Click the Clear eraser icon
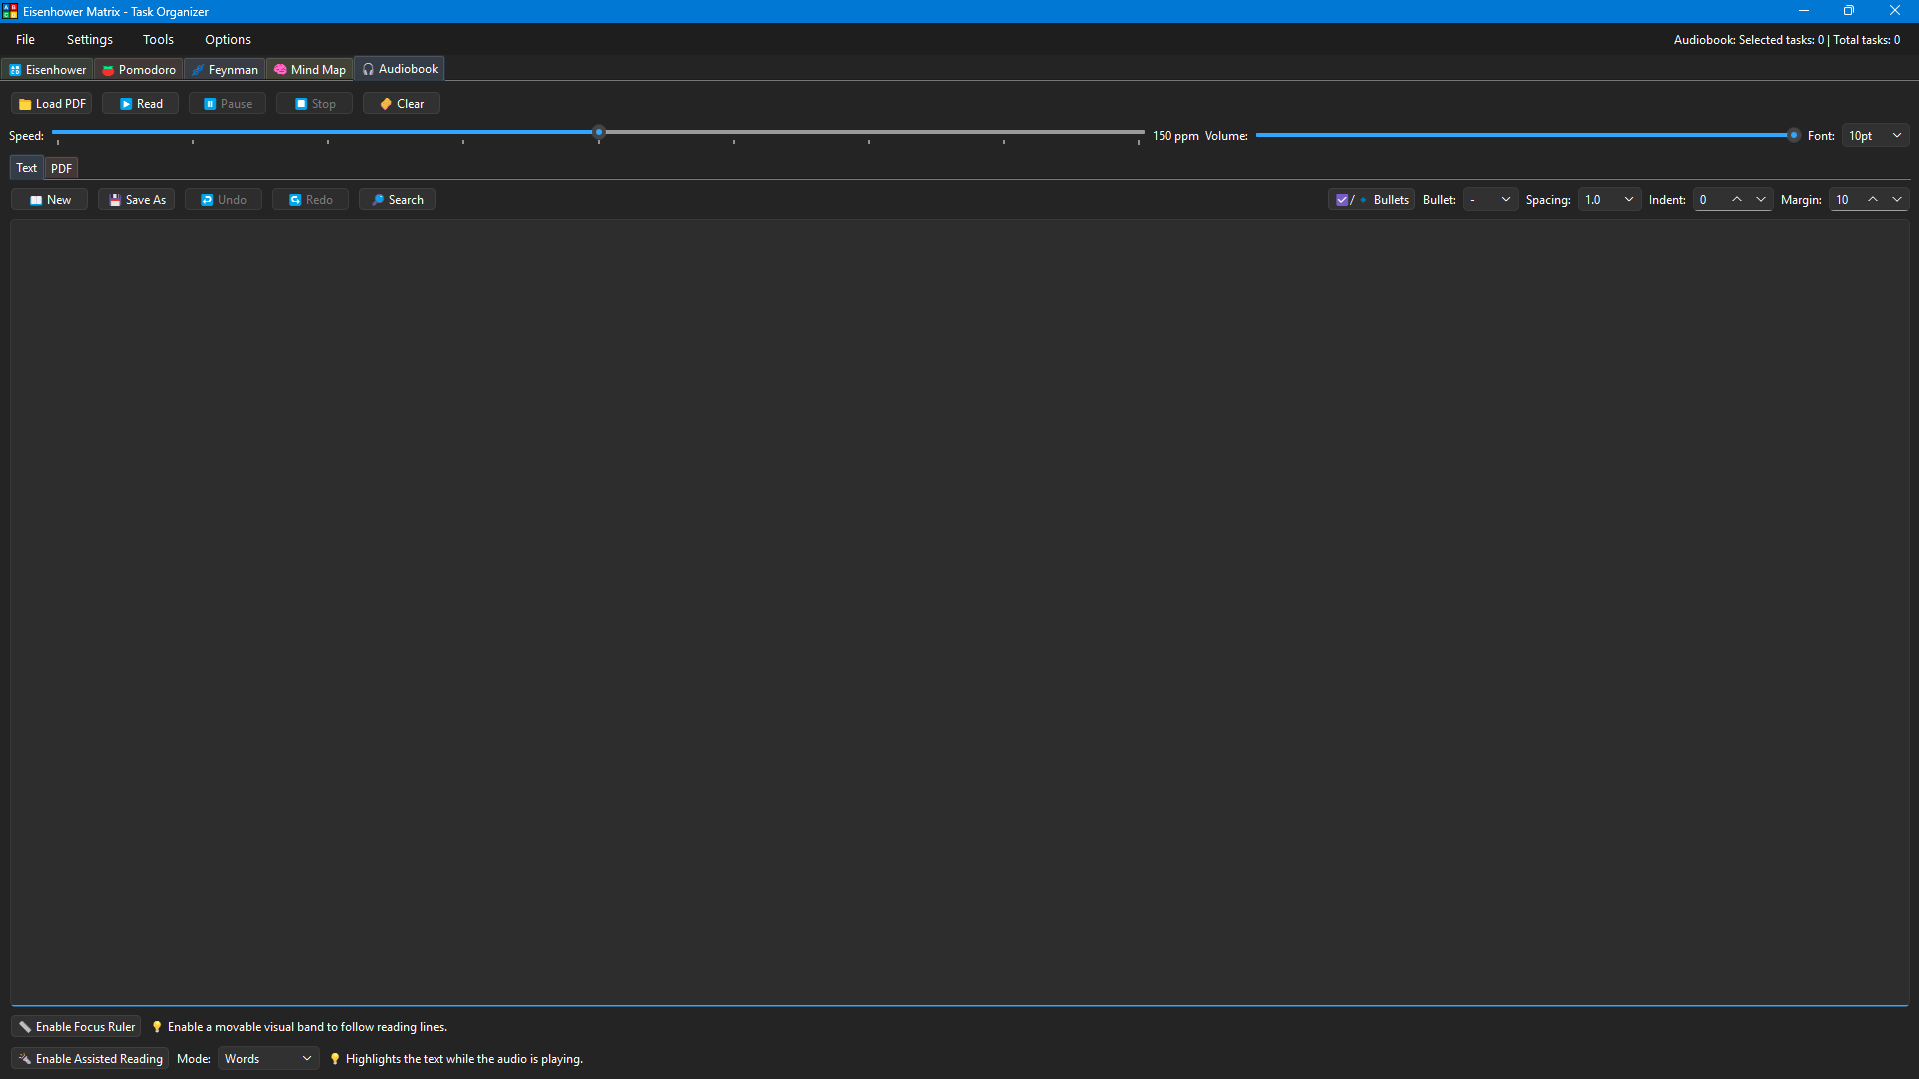The width and height of the screenshot is (1919, 1079). pyautogui.click(x=386, y=104)
